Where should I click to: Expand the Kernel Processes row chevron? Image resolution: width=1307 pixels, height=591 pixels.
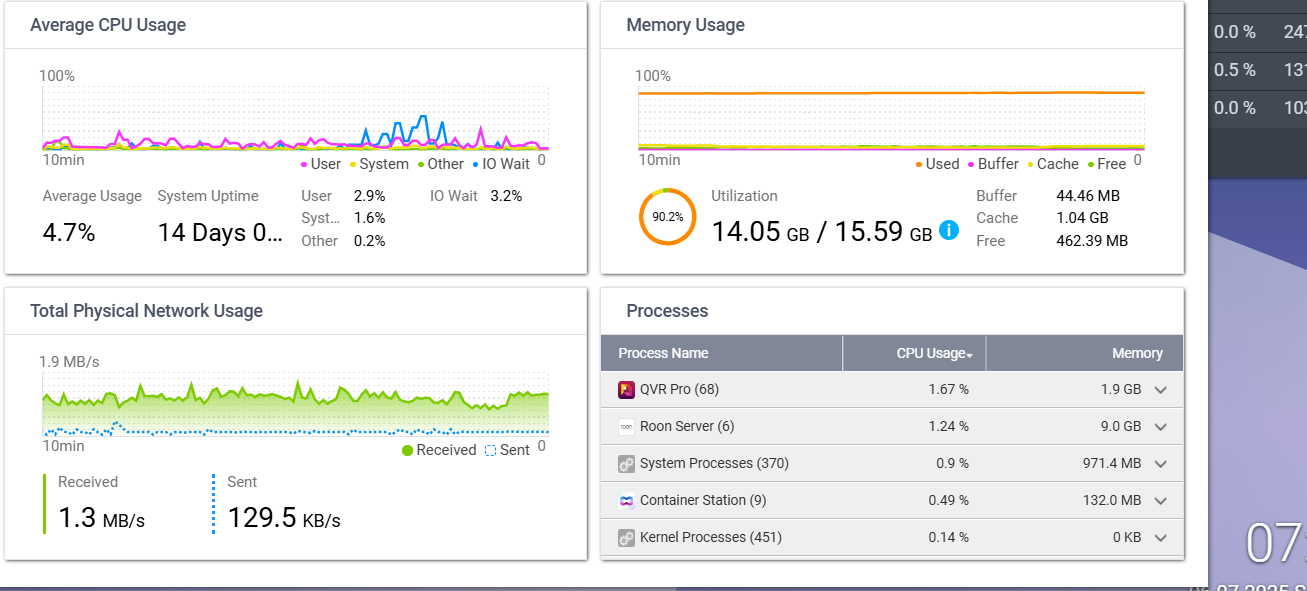point(1161,538)
